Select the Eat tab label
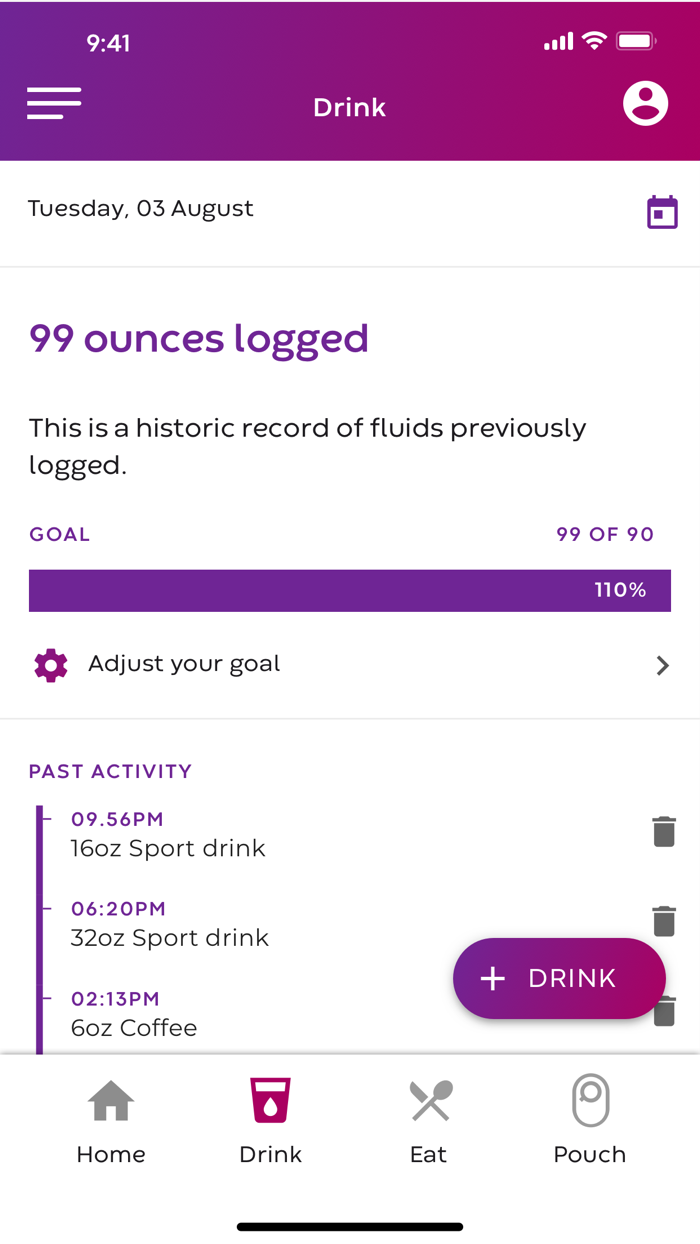Screen dimensions: 700x1244 pos(428,1154)
